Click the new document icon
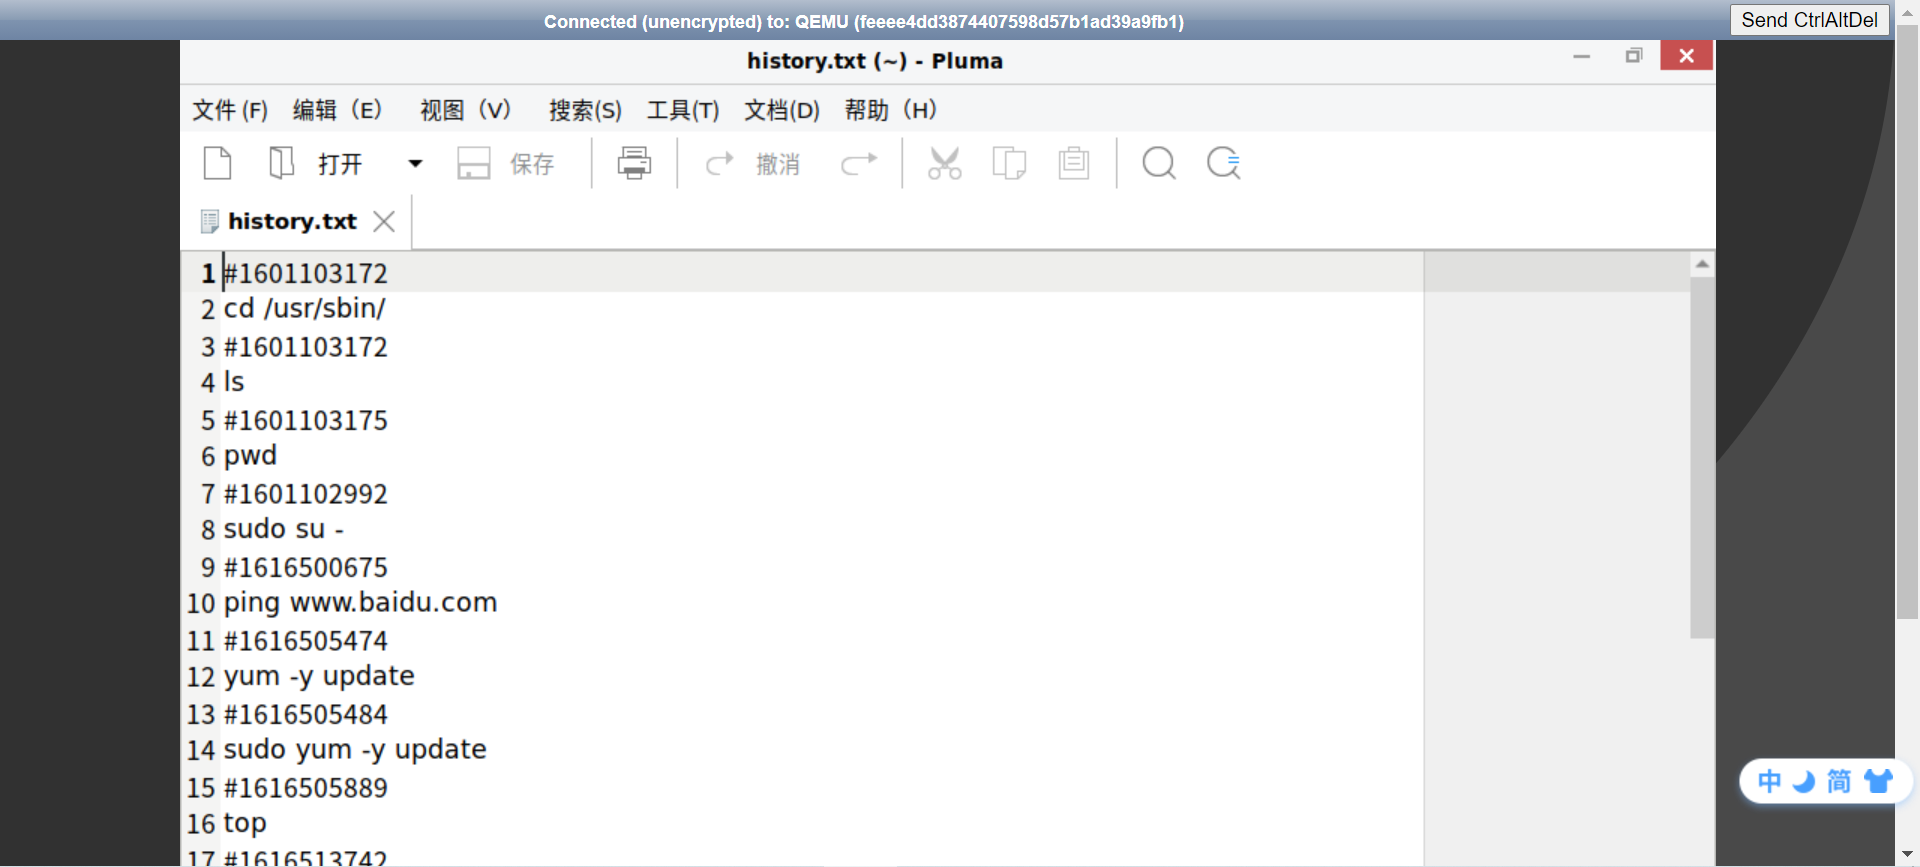This screenshot has height=867, width=1920. pos(217,163)
